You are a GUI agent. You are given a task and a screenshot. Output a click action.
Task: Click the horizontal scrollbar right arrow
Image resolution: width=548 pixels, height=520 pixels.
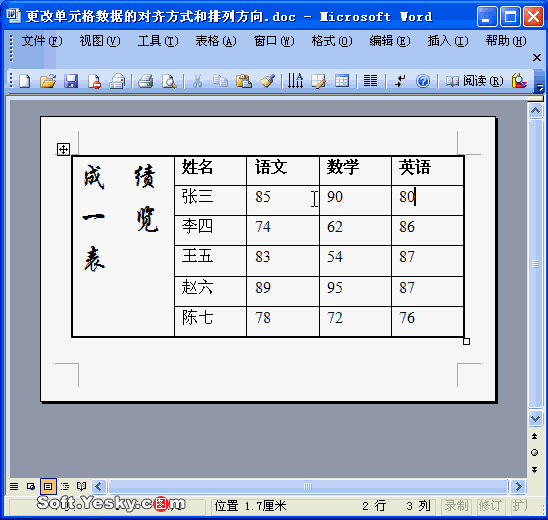518,486
